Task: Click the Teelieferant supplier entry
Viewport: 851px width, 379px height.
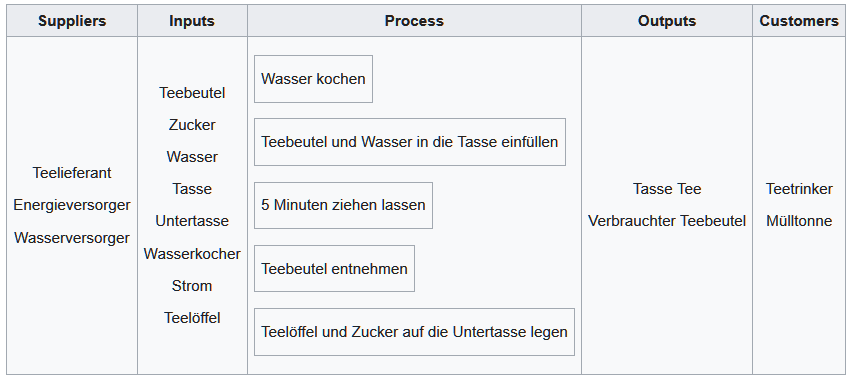Action: click(72, 173)
